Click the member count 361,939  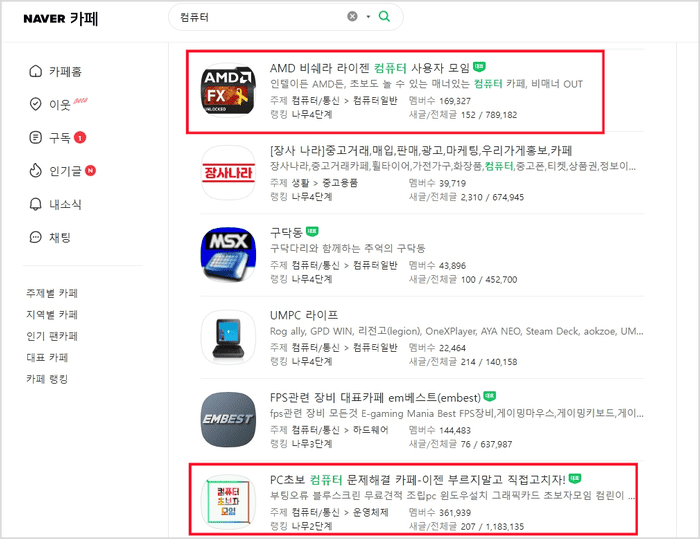[455, 513]
